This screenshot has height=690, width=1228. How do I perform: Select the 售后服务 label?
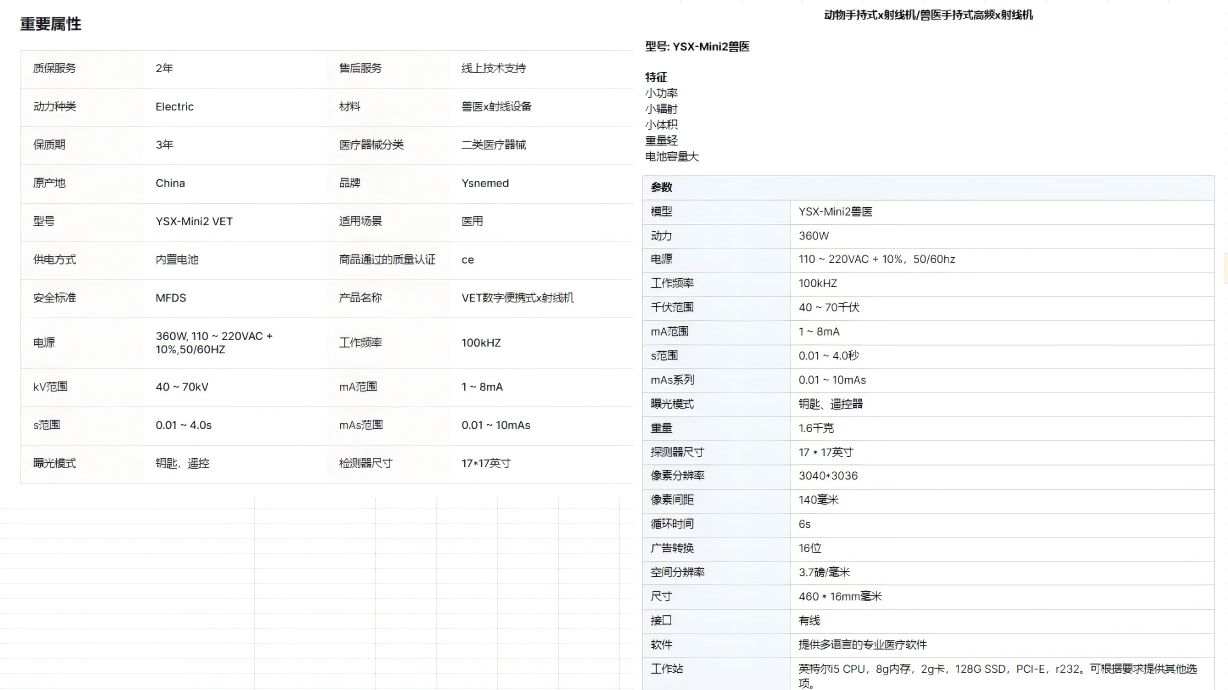tap(360, 68)
